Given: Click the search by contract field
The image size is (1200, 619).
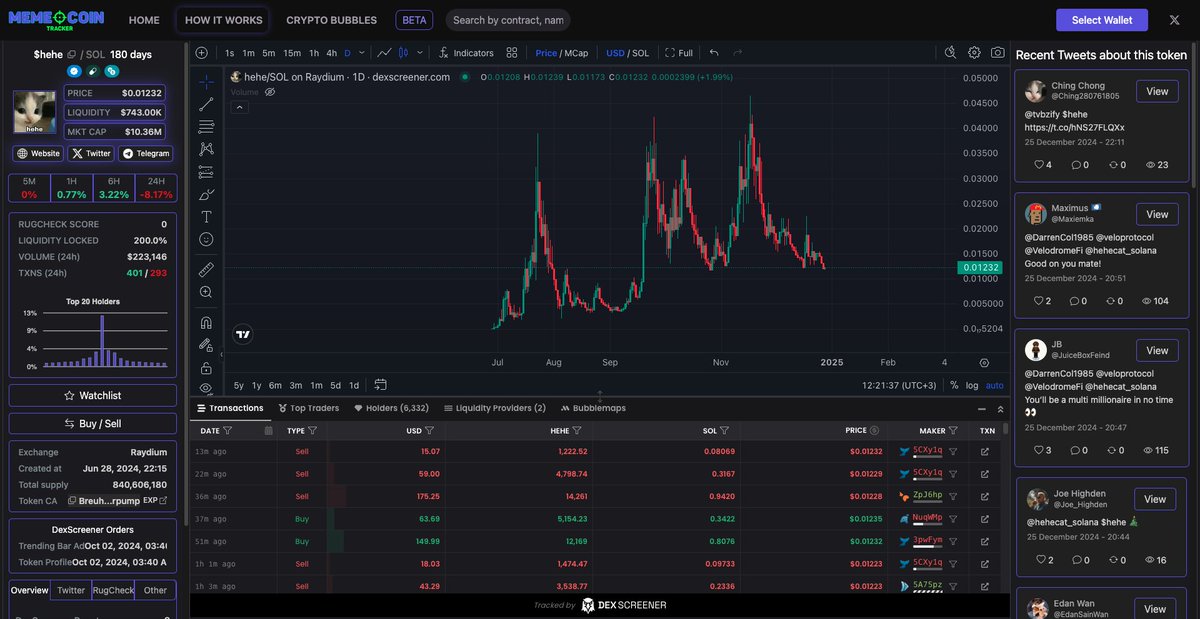Looking at the screenshot, I should 508,20.
